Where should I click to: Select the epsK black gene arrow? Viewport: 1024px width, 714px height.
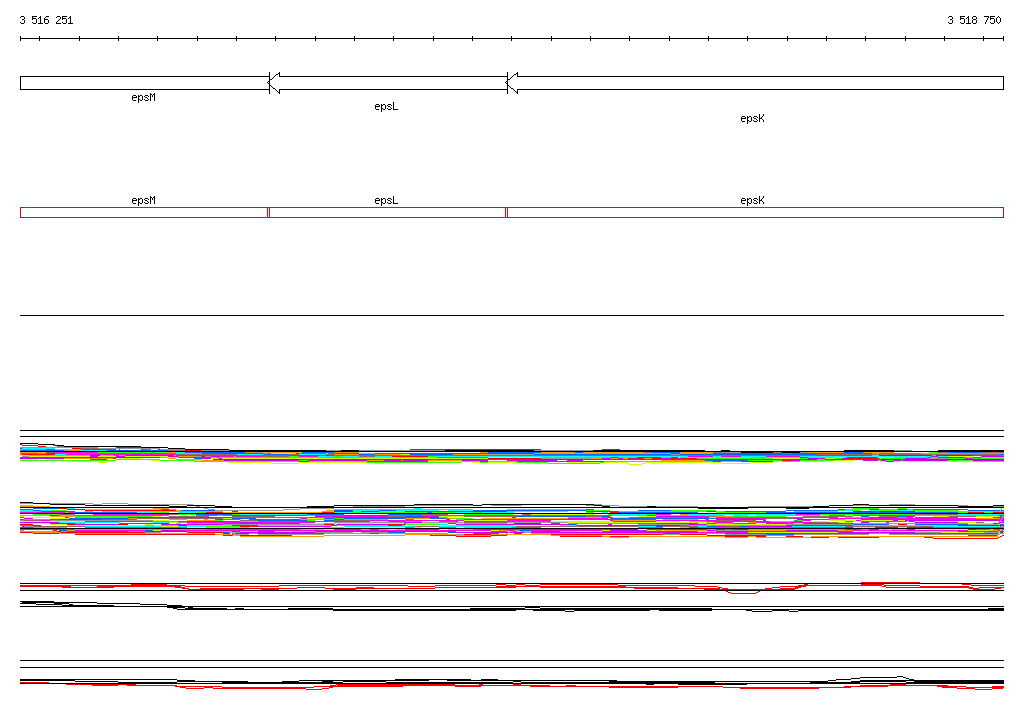click(755, 83)
